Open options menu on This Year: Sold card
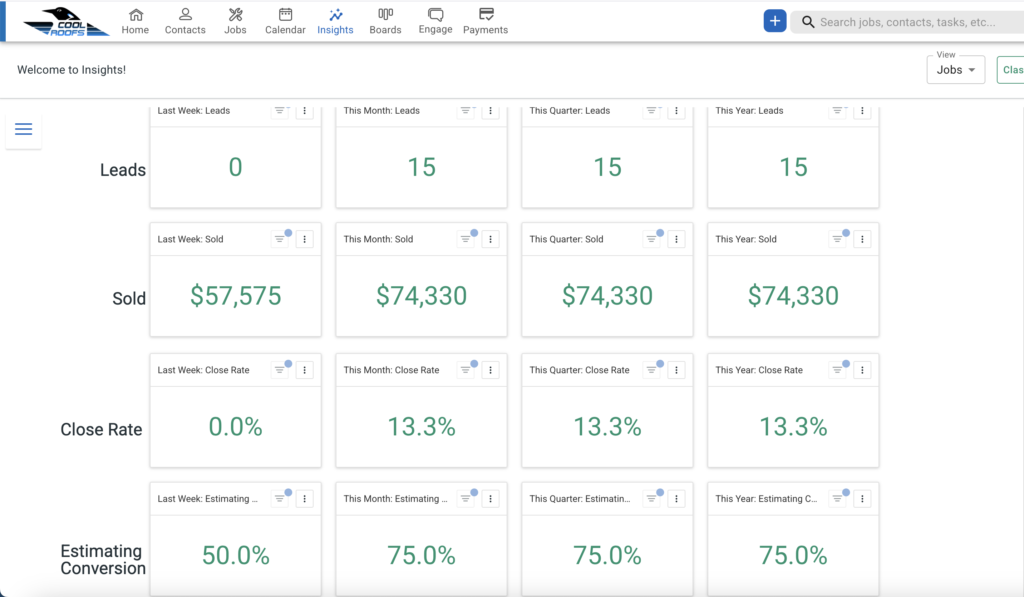 coord(862,239)
